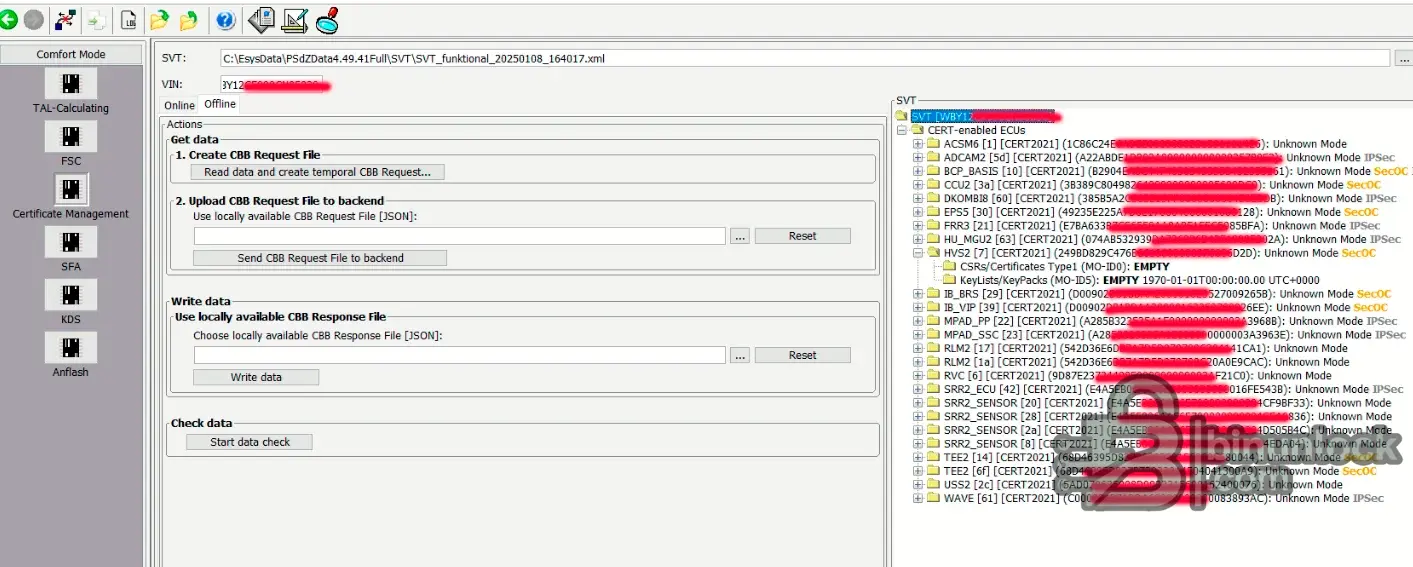Image resolution: width=1413 pixels, height=567 pixels.
Task: Click the folder icon beside the help icon
Action: tap(189, 19)
